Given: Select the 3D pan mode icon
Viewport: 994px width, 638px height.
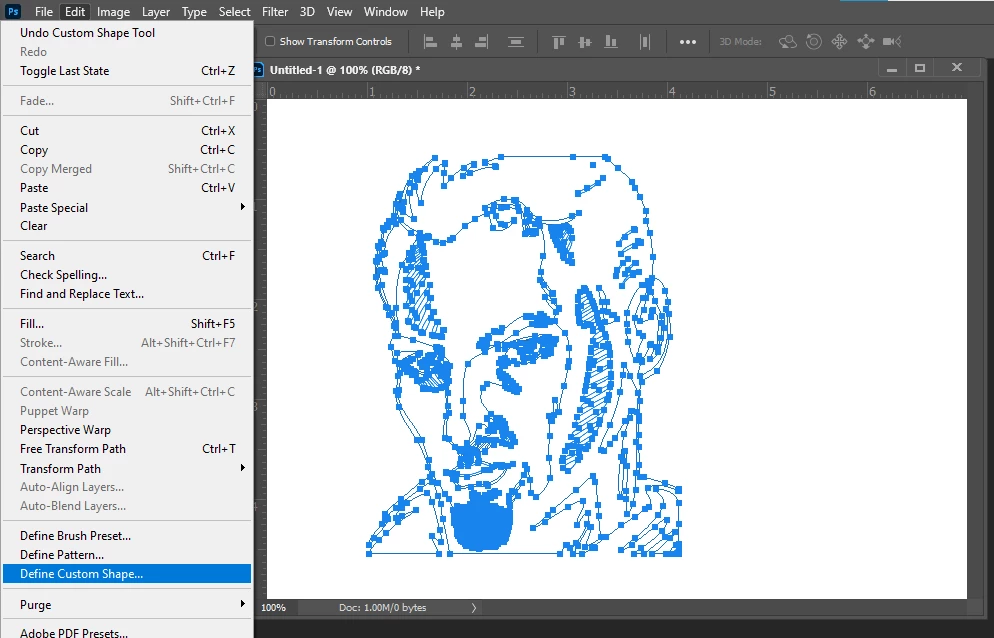Looking at the screenshot, I should tap(839, 42).
